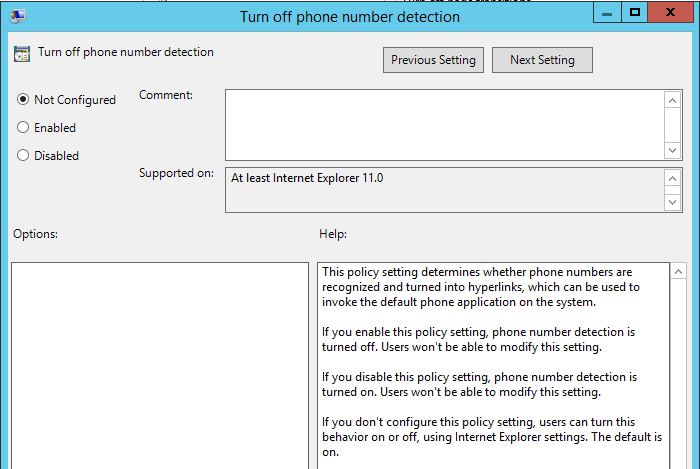Click the Supported on scroll down arrow

[x=673, y=202]
